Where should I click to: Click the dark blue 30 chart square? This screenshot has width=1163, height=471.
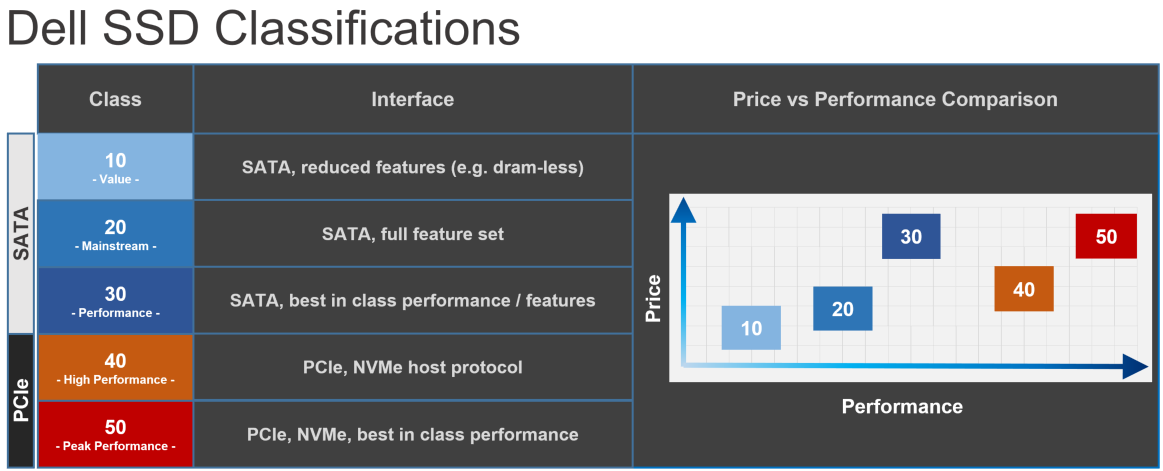(x=910, y=237)
